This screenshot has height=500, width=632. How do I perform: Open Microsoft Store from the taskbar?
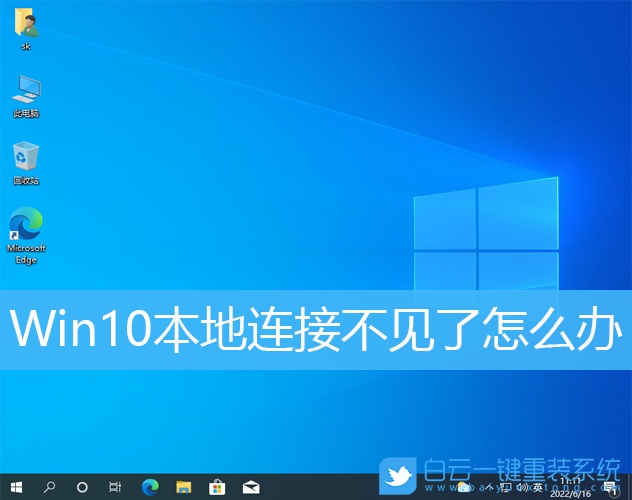[x=217, y=487]
